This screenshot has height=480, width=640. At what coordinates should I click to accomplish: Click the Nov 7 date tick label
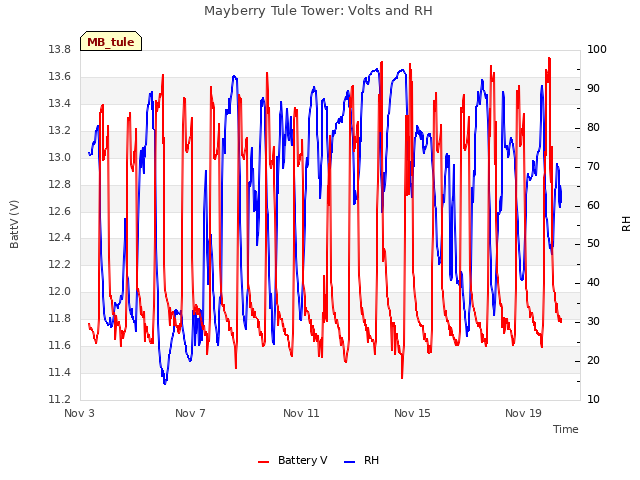tap(190, 413)
